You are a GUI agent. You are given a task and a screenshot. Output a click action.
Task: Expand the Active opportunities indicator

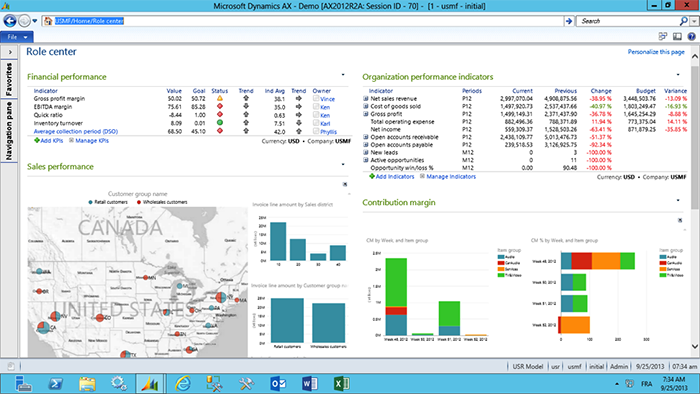click(366, 160)
